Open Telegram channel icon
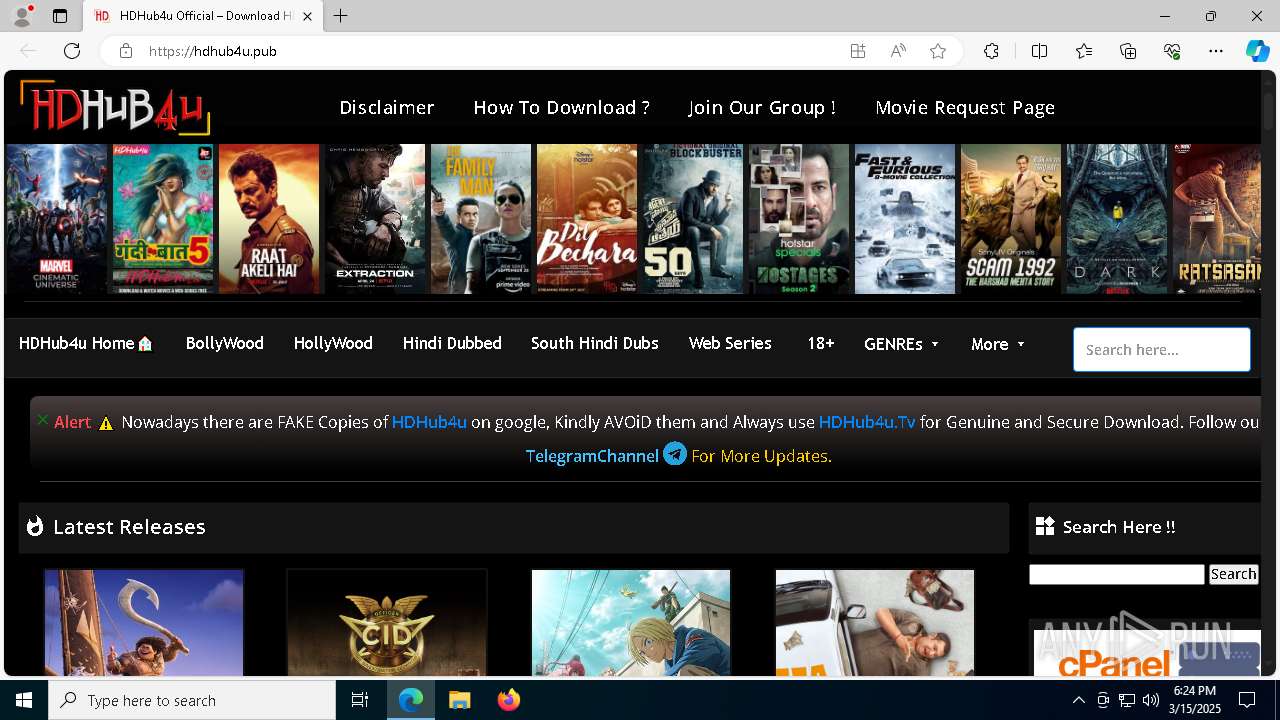This screenshot has height=720, width=1280. tap(675, 454)
